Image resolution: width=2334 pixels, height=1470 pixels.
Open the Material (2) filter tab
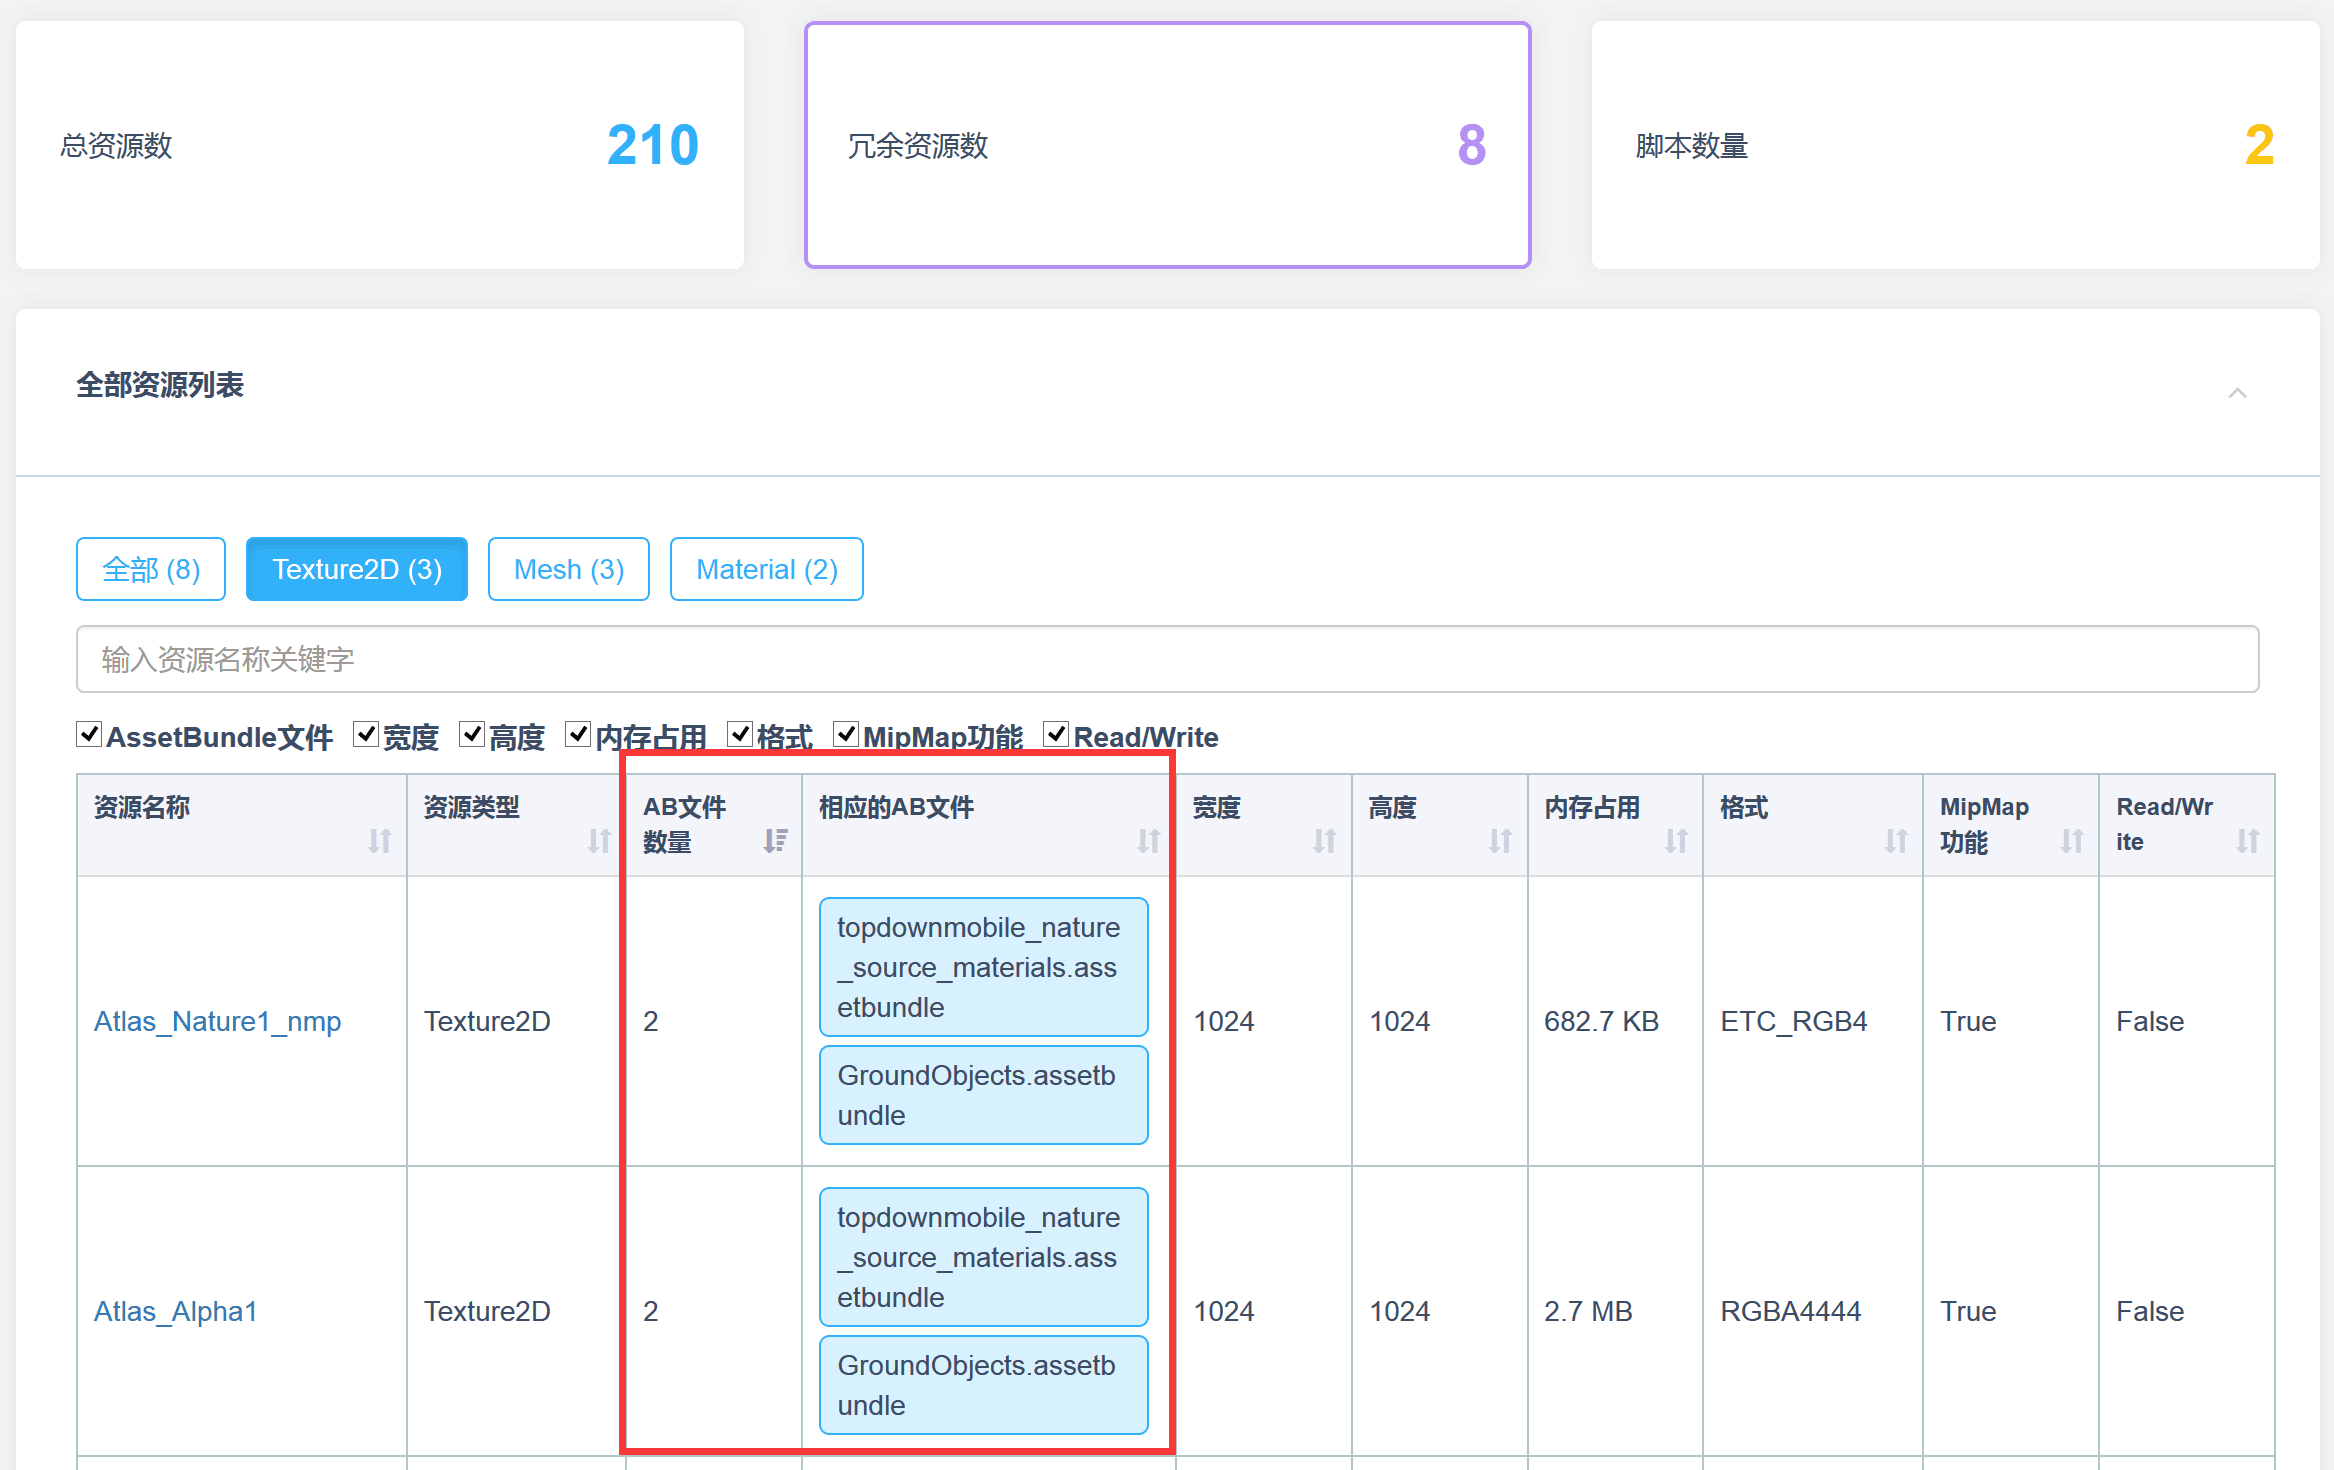click(766, 568)
